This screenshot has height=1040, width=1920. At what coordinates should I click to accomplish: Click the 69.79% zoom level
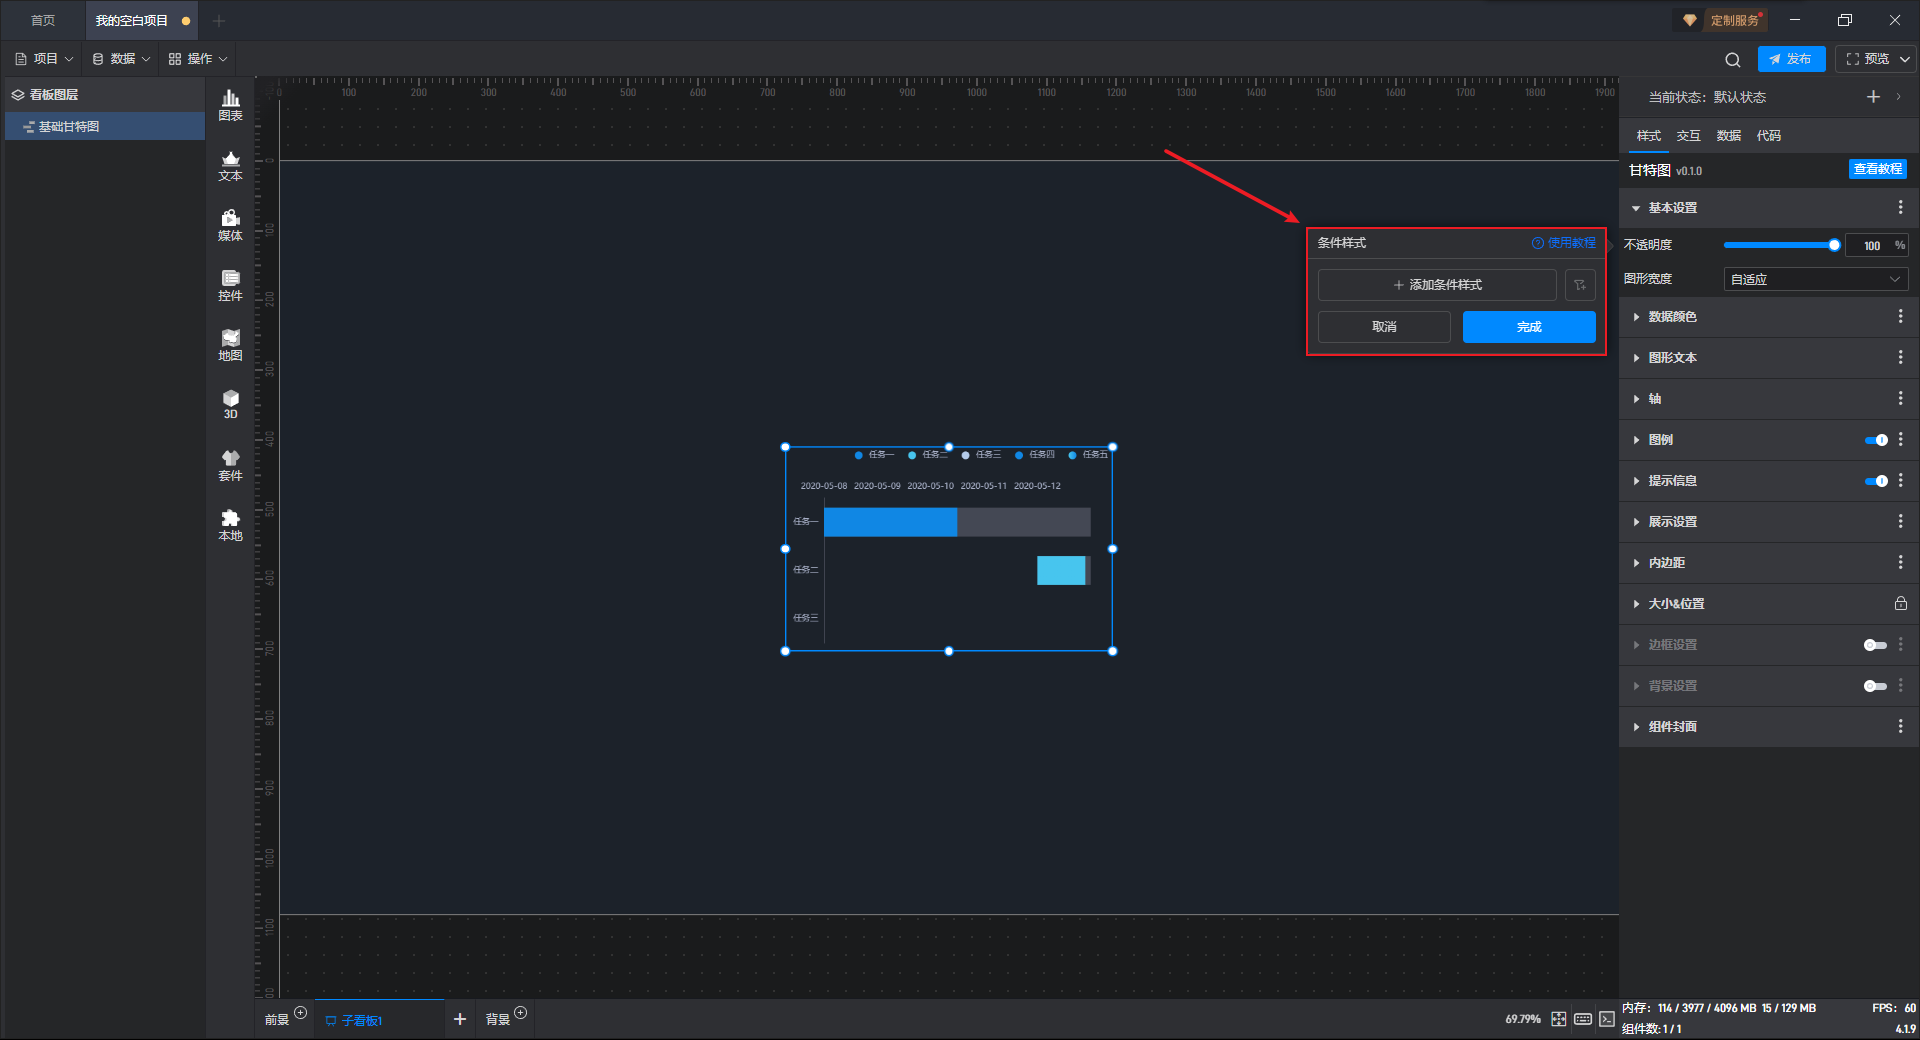(1522, 1019)
